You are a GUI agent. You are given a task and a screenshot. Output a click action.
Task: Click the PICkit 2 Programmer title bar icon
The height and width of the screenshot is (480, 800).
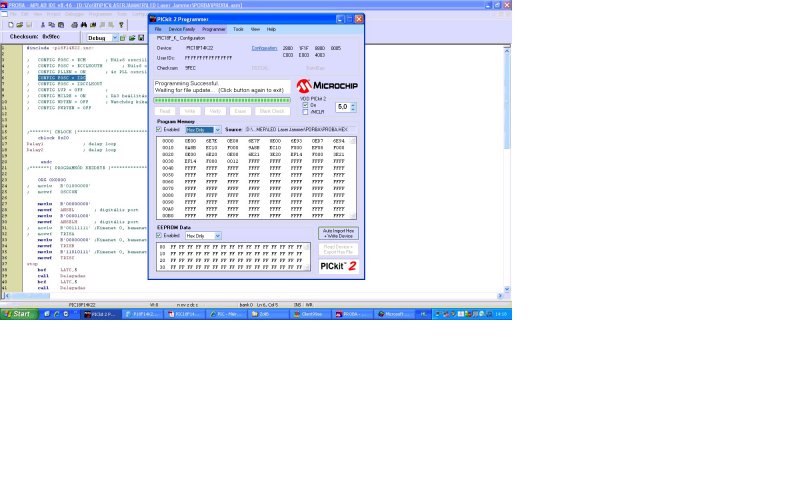click(x=153, y=19)
